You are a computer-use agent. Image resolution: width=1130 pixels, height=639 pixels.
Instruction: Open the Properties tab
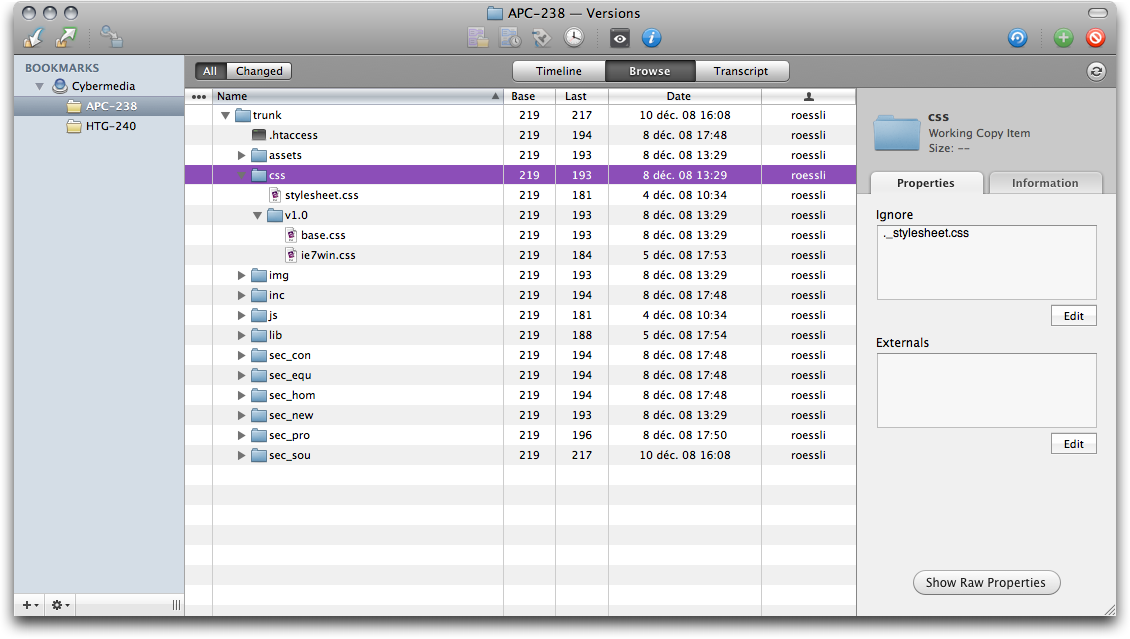[x=926, y=183]
